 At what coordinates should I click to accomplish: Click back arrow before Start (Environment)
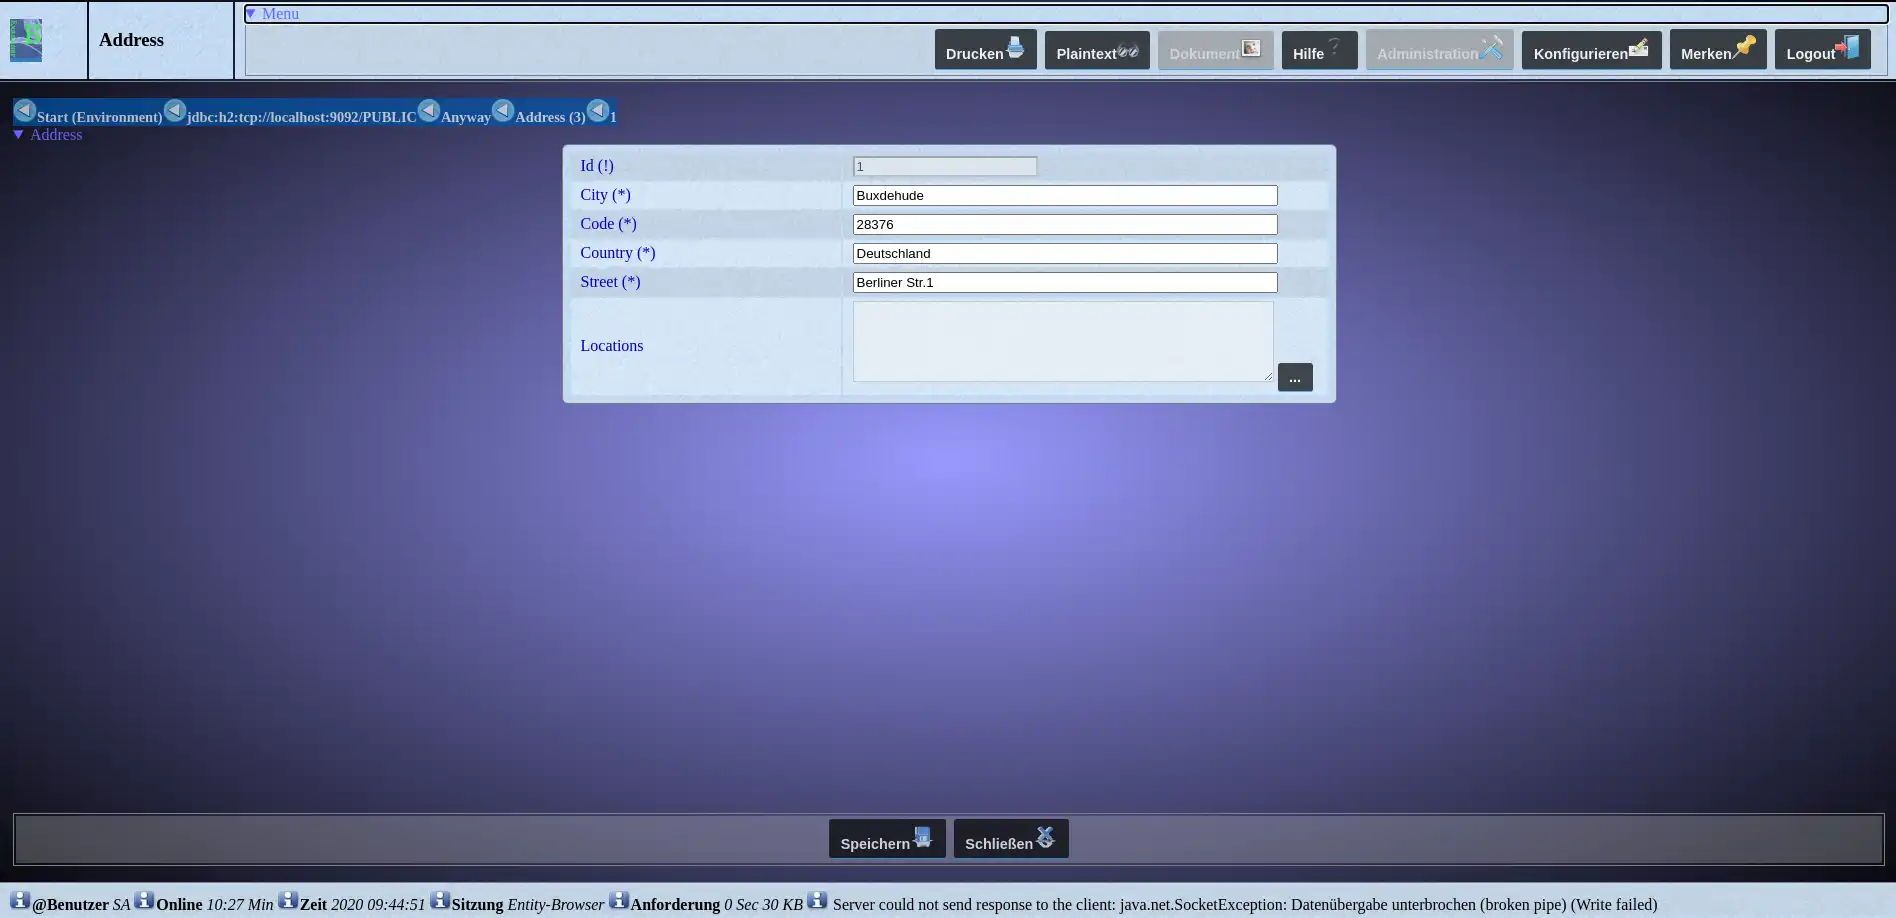point(25,111)
